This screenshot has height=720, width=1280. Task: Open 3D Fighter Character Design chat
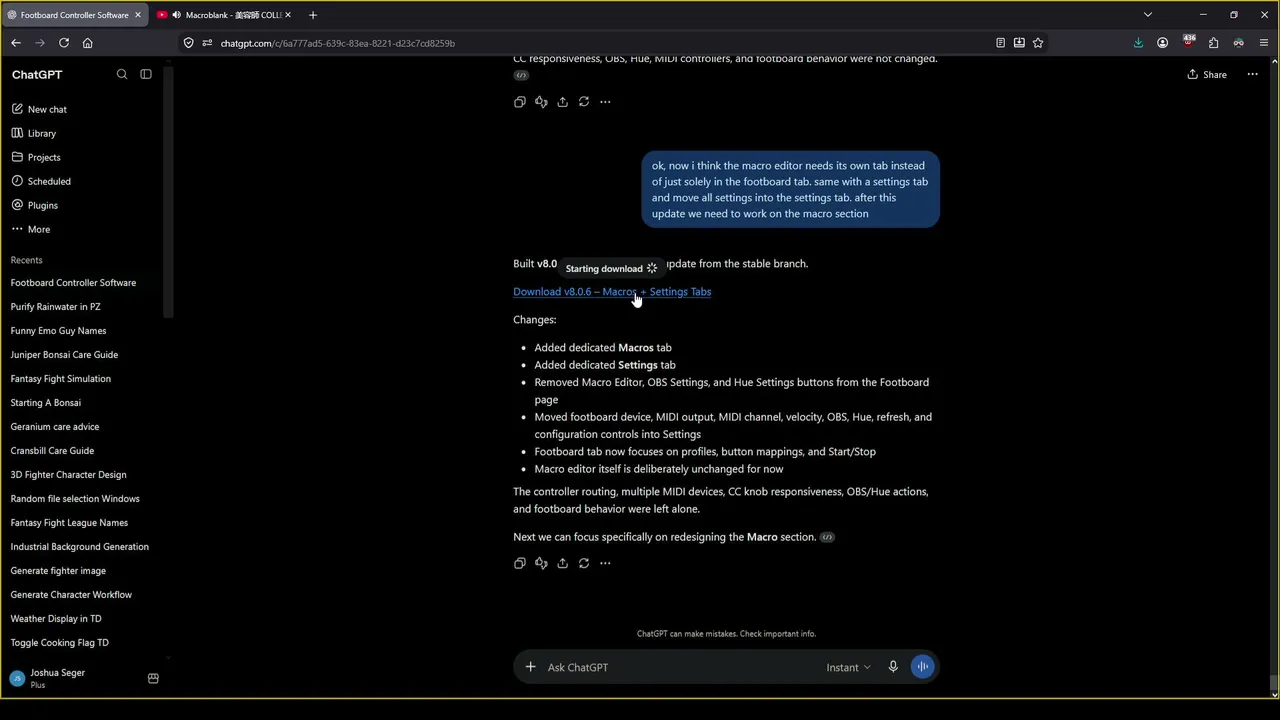tap(68, 475)
